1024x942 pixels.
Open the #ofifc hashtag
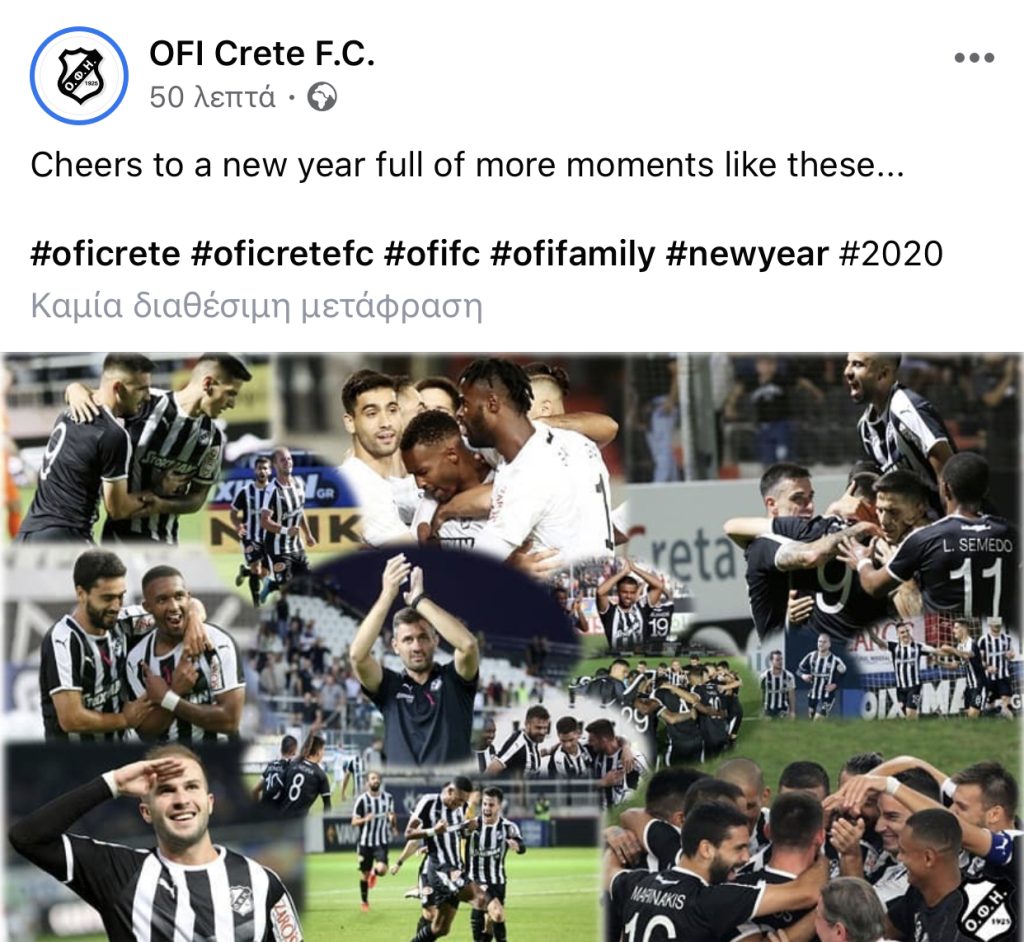432,253
